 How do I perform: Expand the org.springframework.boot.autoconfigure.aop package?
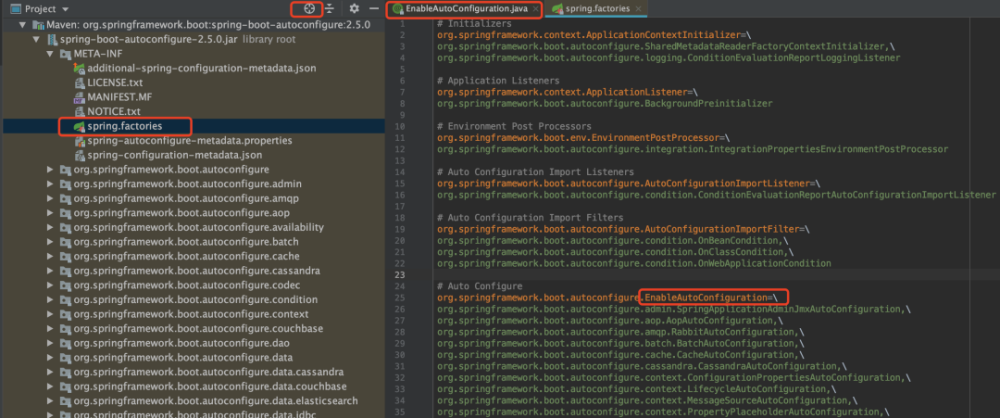pyautogui.click(x=50, y=213)
